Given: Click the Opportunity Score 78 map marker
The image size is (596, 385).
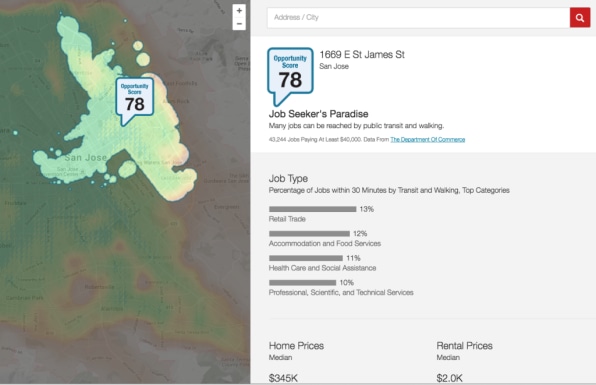Looking at the screenshot, I should (x=135, y=101).
